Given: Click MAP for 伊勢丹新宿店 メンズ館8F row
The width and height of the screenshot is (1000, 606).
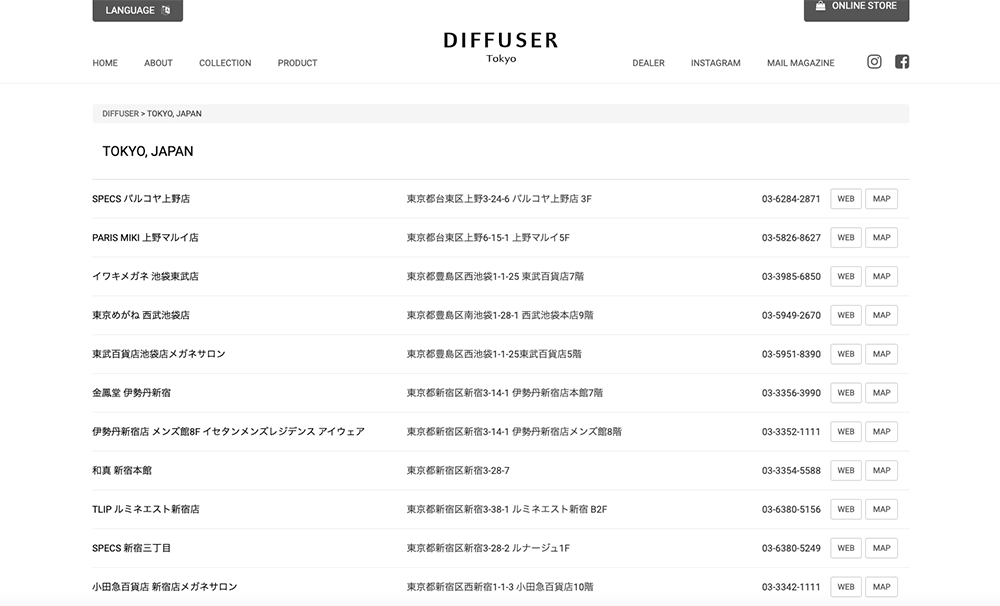Looking at the screenshot, I should (x=881, y=432).
